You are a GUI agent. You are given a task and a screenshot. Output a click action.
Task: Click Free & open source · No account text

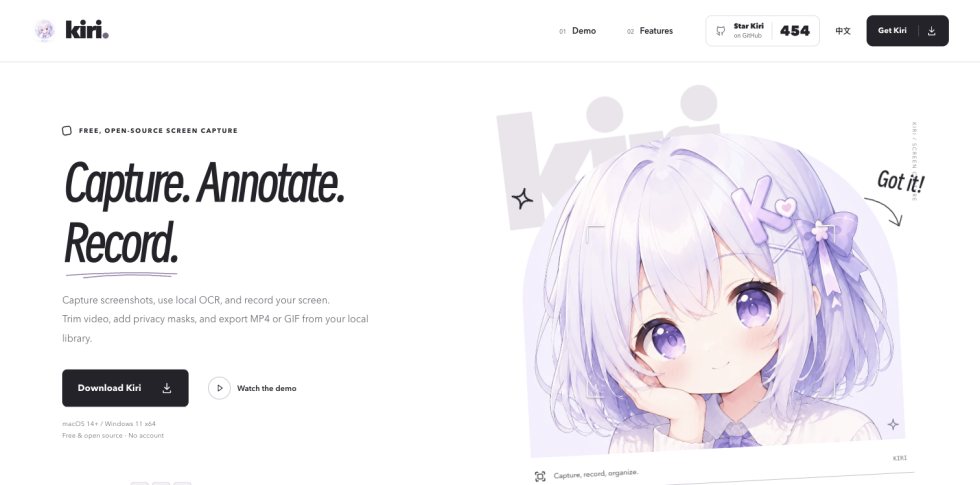(x=113, y=436)
